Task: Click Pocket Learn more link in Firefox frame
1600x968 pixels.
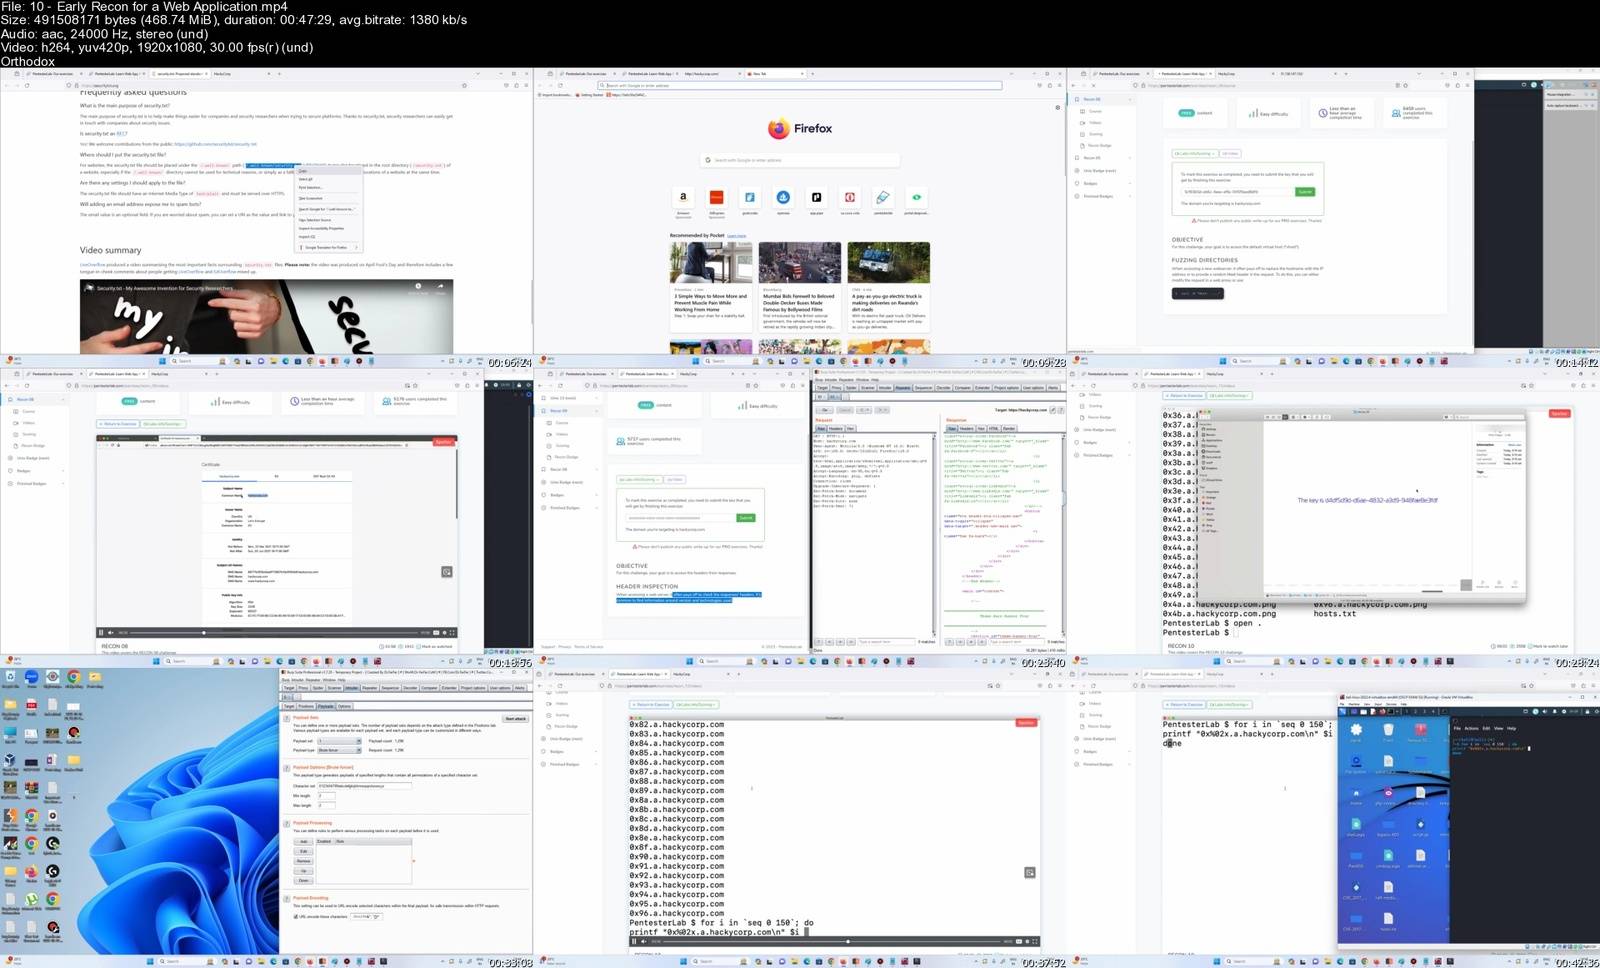Action: 737,236
